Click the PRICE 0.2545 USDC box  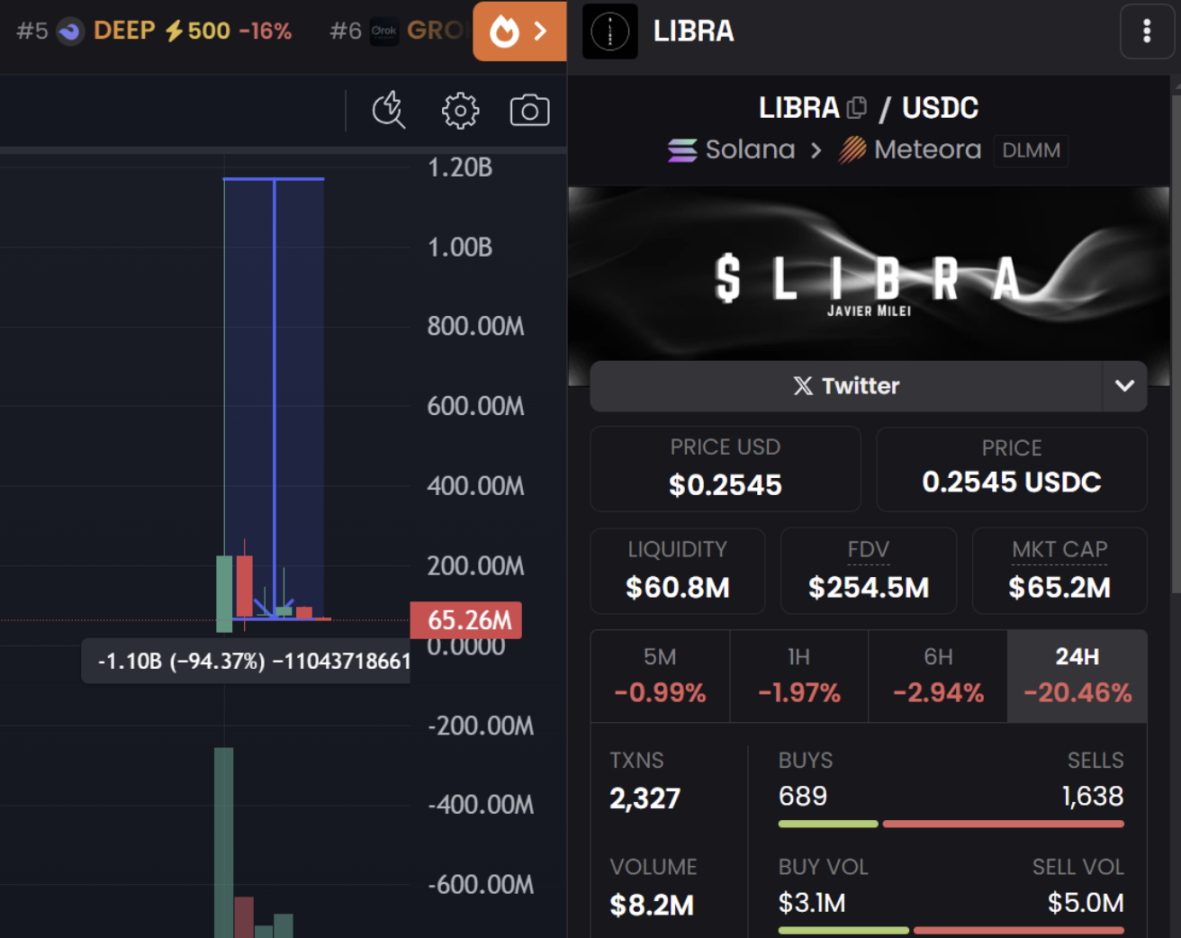pyautogui.click(x=1011, y=469)
